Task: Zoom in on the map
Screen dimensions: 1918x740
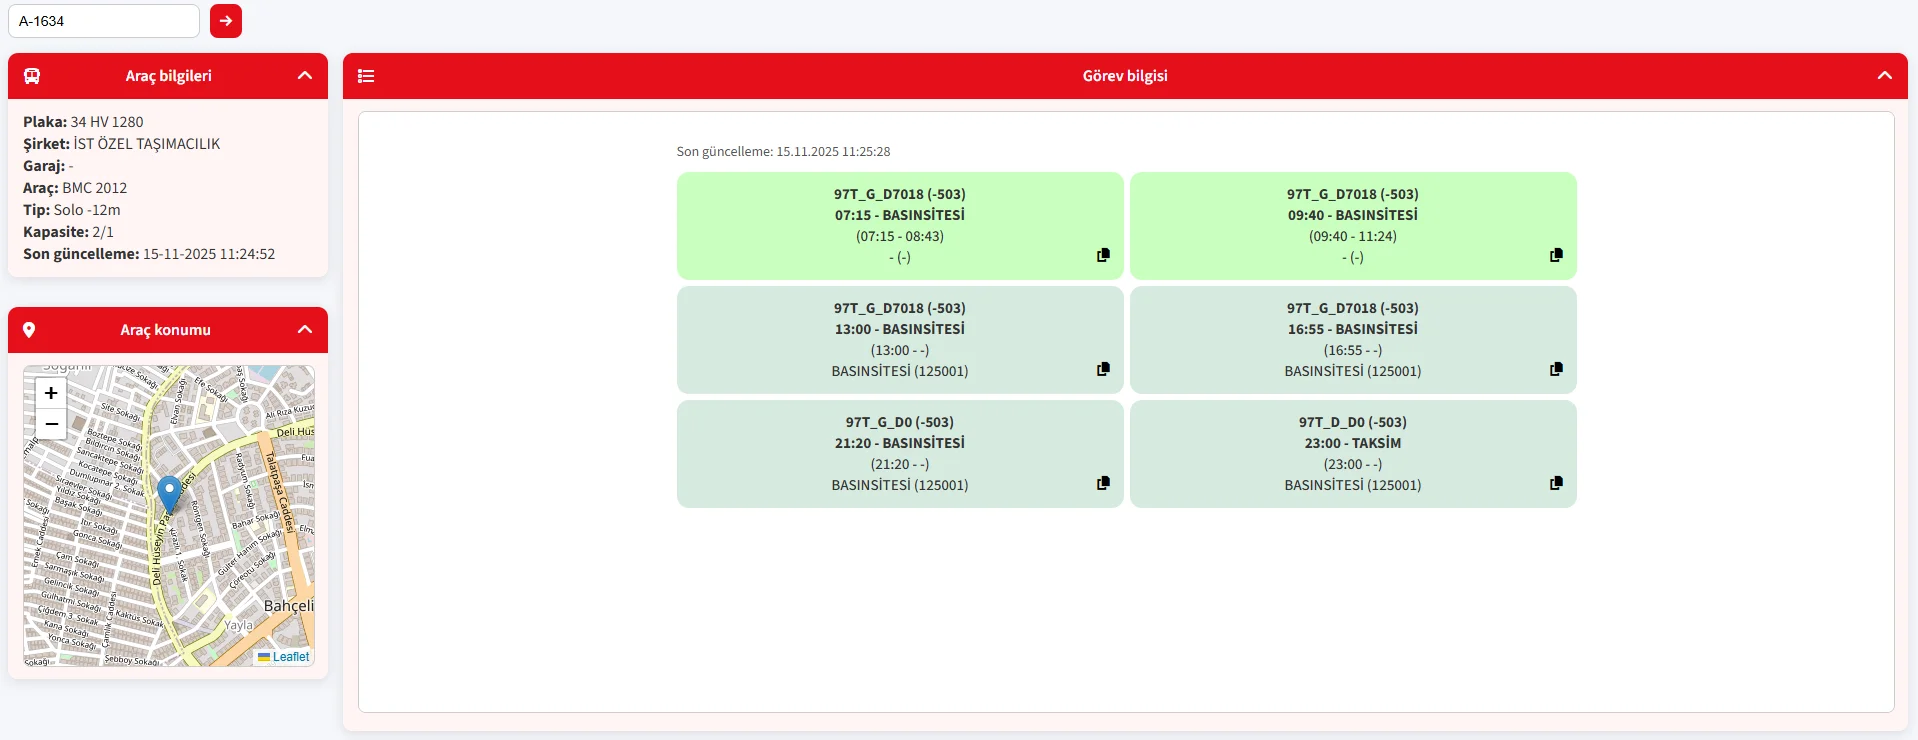Action: pyautogui.click(x=51, y=393)
